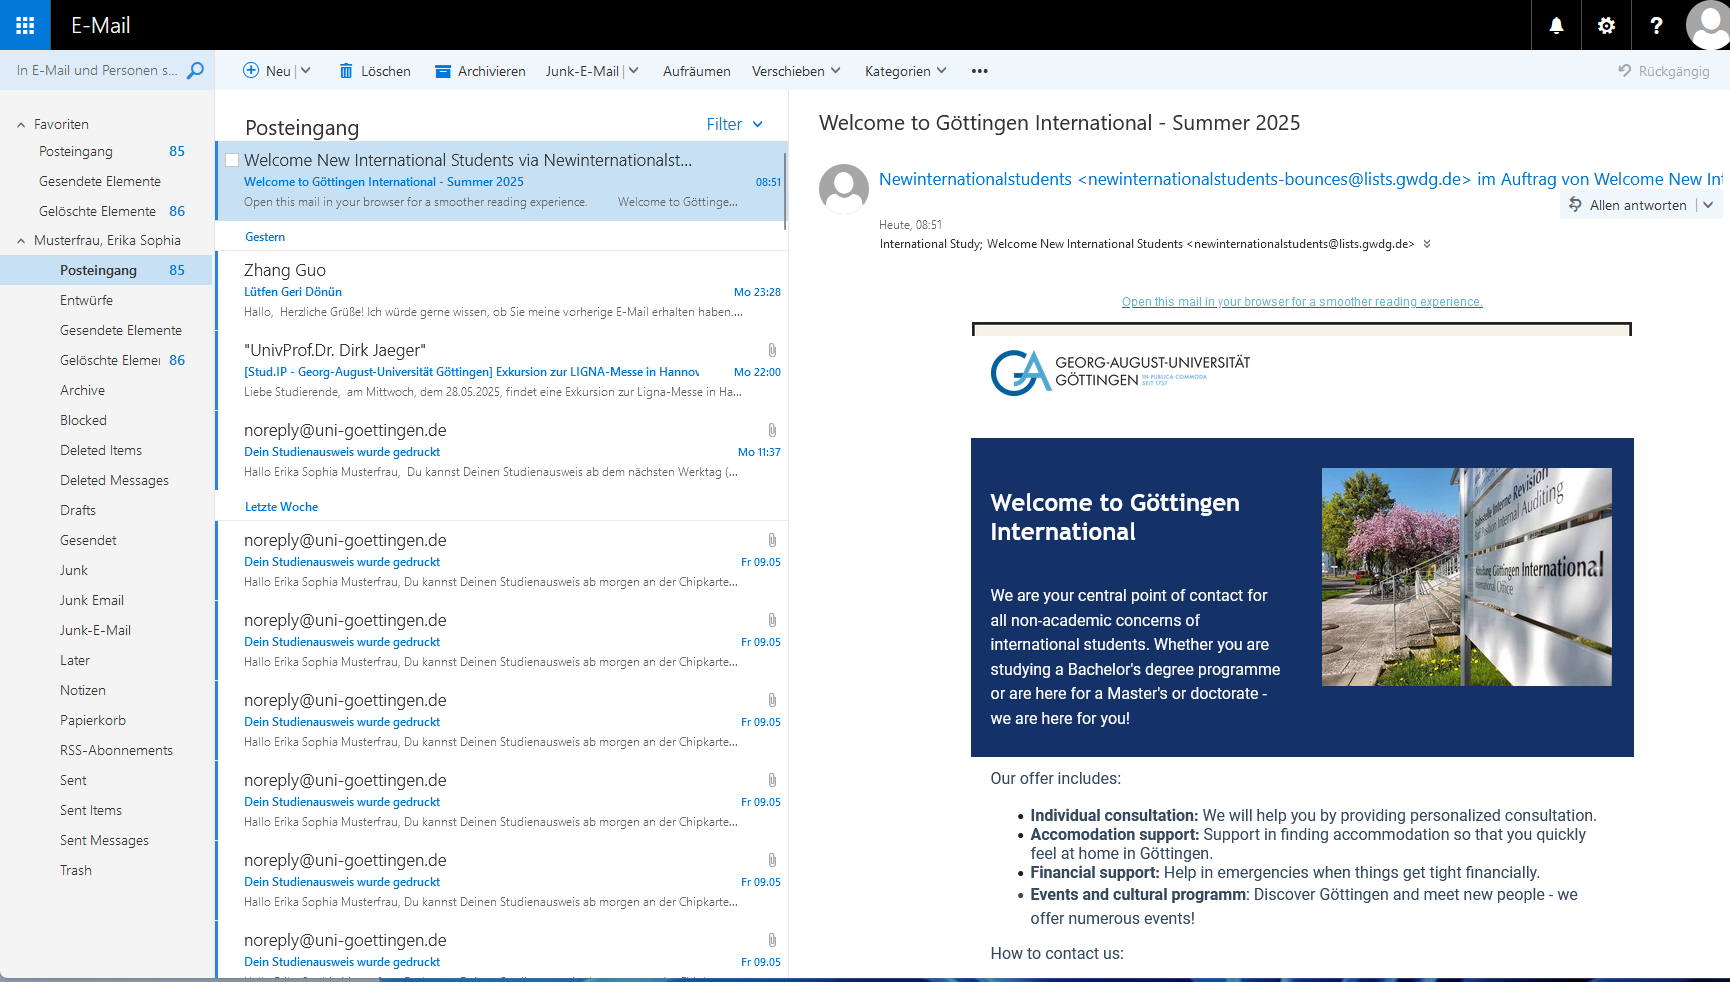Click Open this mail in your browser link
This screenshot has height=982, width=1730.
click(x=1302, y=302)
